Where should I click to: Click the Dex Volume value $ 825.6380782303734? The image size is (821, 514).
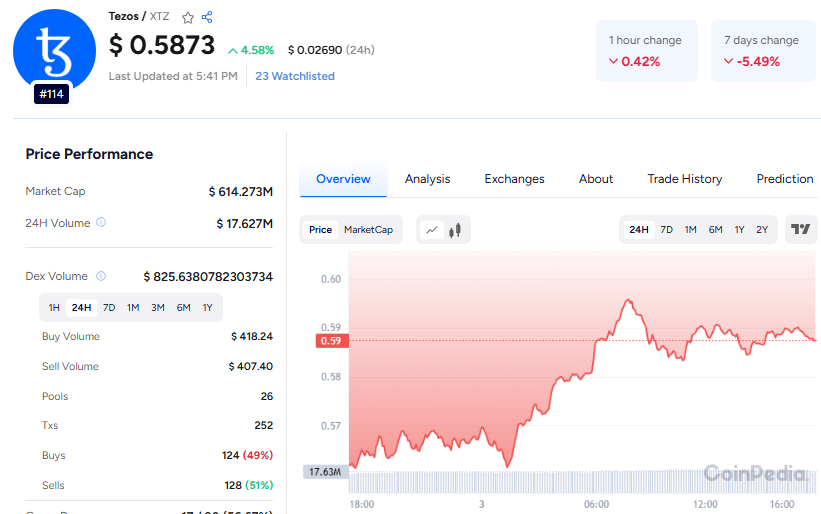coord(208,277)
